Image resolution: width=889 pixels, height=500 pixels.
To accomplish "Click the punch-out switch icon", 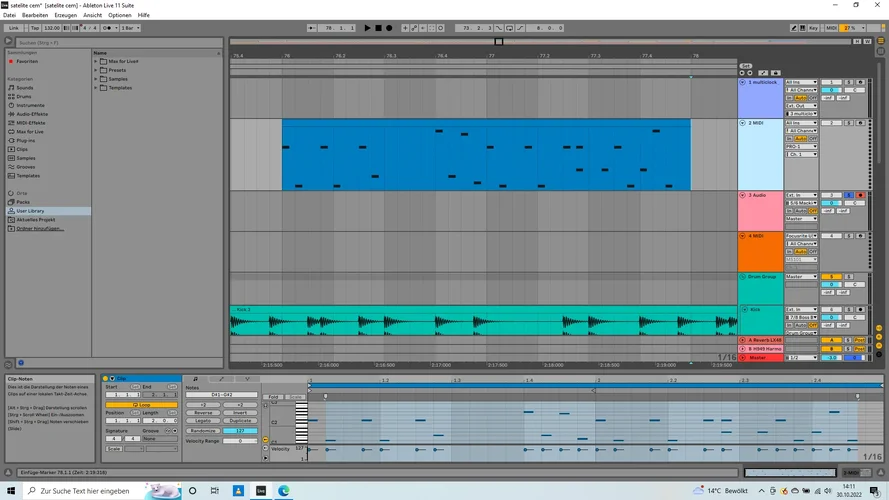I will (x=520, y=28).
